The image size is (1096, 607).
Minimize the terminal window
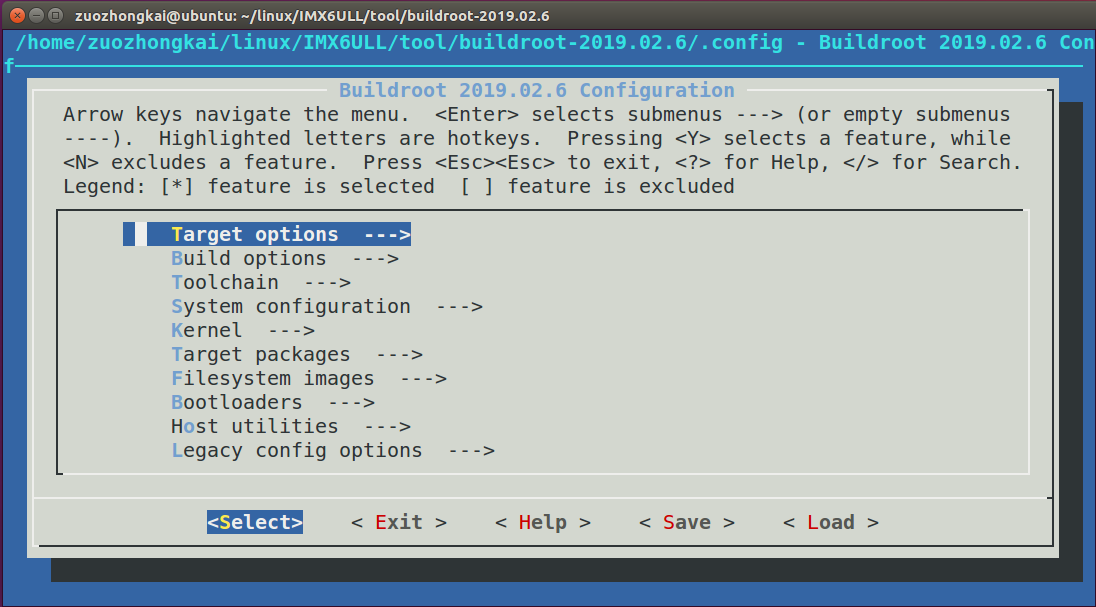point(37,15)
